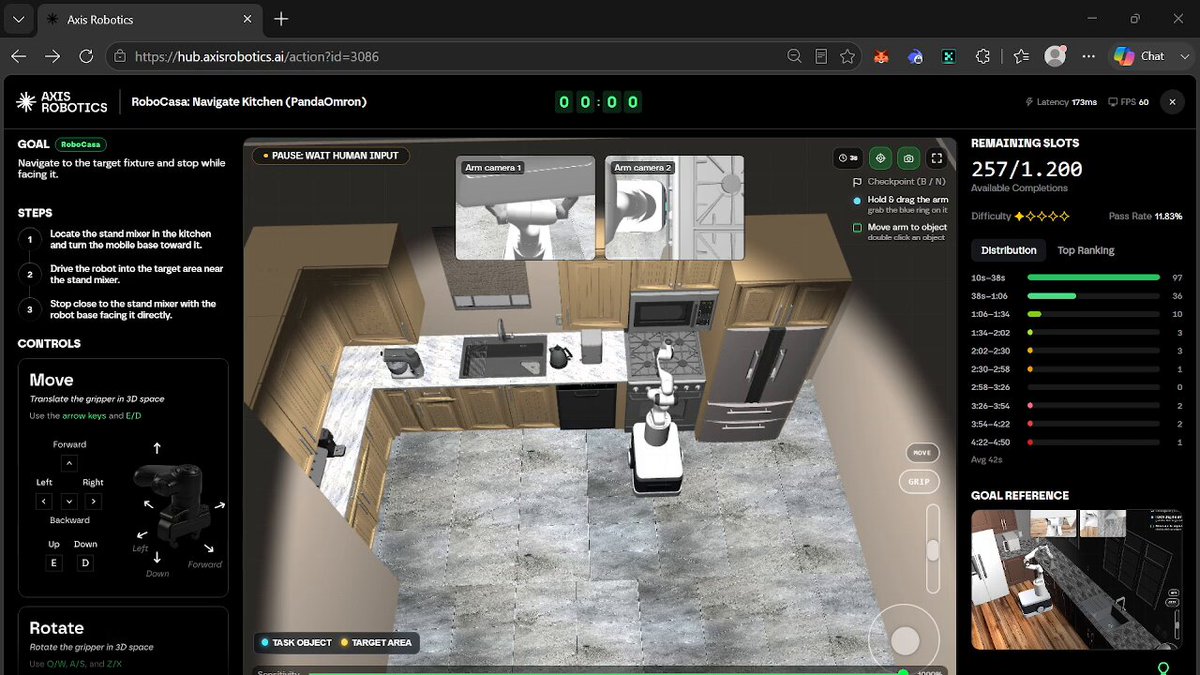Open the immersive reader icon
The image size is (1200, 675).
[821, 56]
